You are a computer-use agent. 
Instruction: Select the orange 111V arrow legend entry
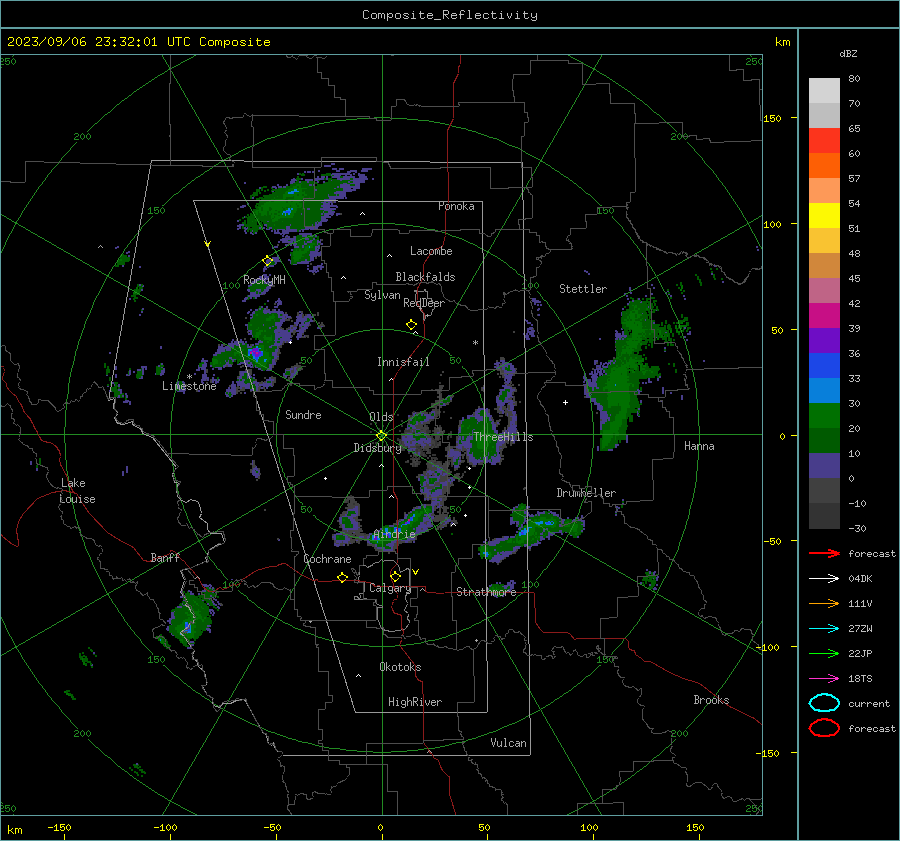coord(824,603)
